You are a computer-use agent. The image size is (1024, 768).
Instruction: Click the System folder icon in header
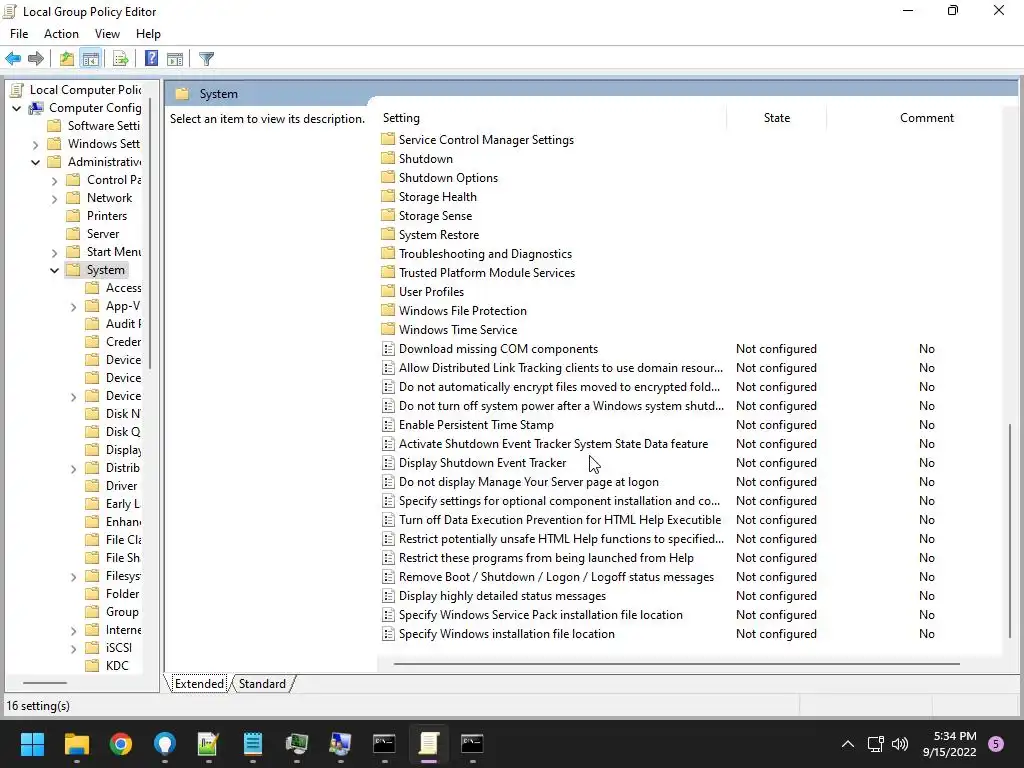[x=182, y=94]
